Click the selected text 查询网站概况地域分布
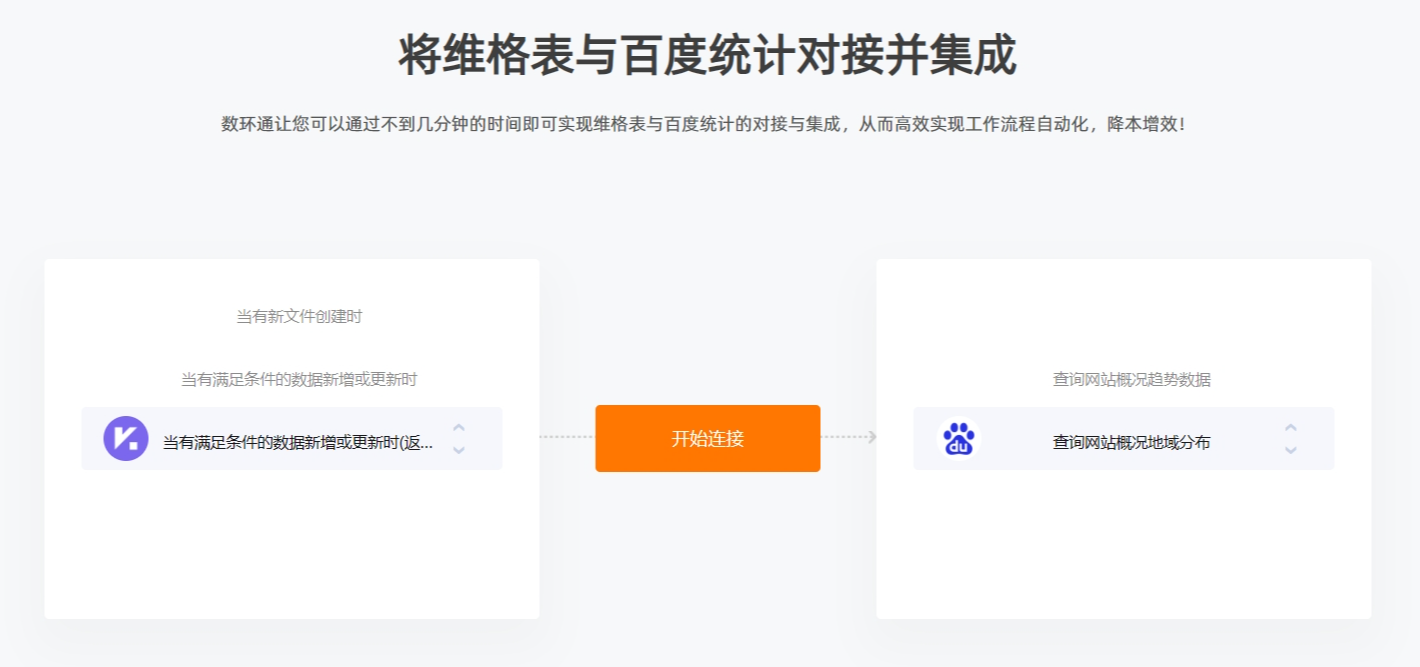 pos(1131,442)
